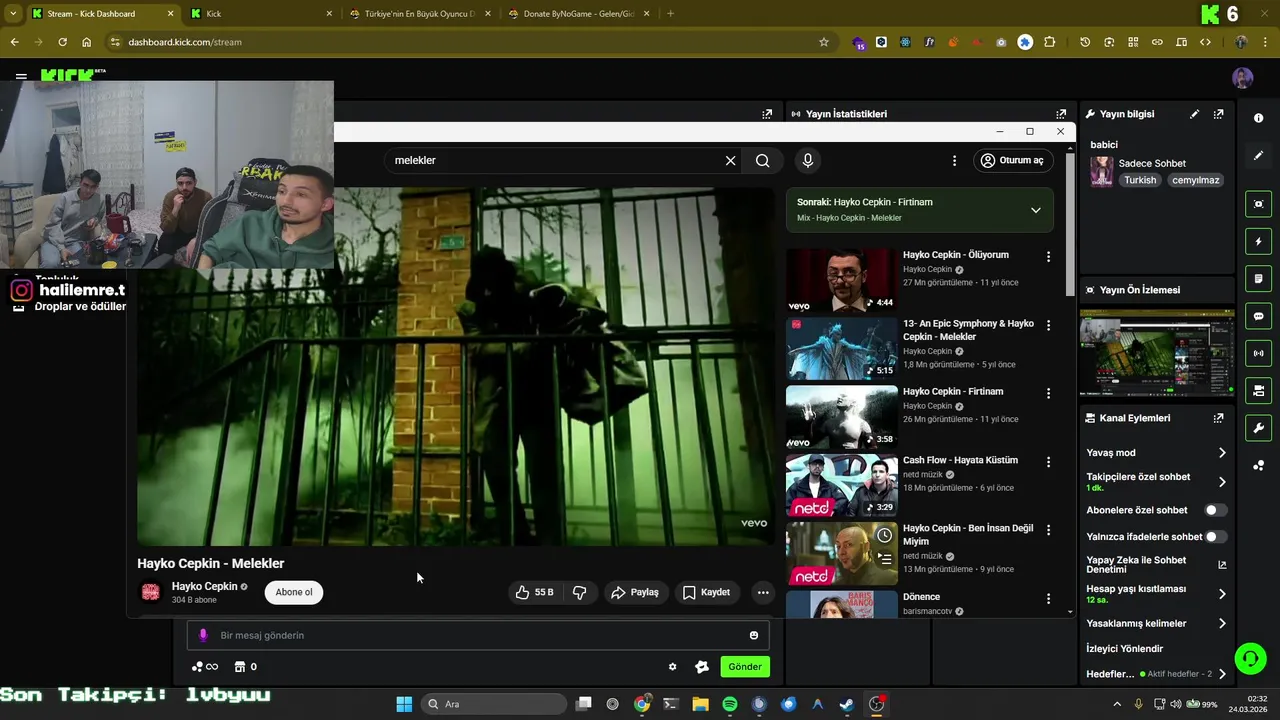Open YouTube settings three-dot menu beside Oturum aç

(954, 160)
